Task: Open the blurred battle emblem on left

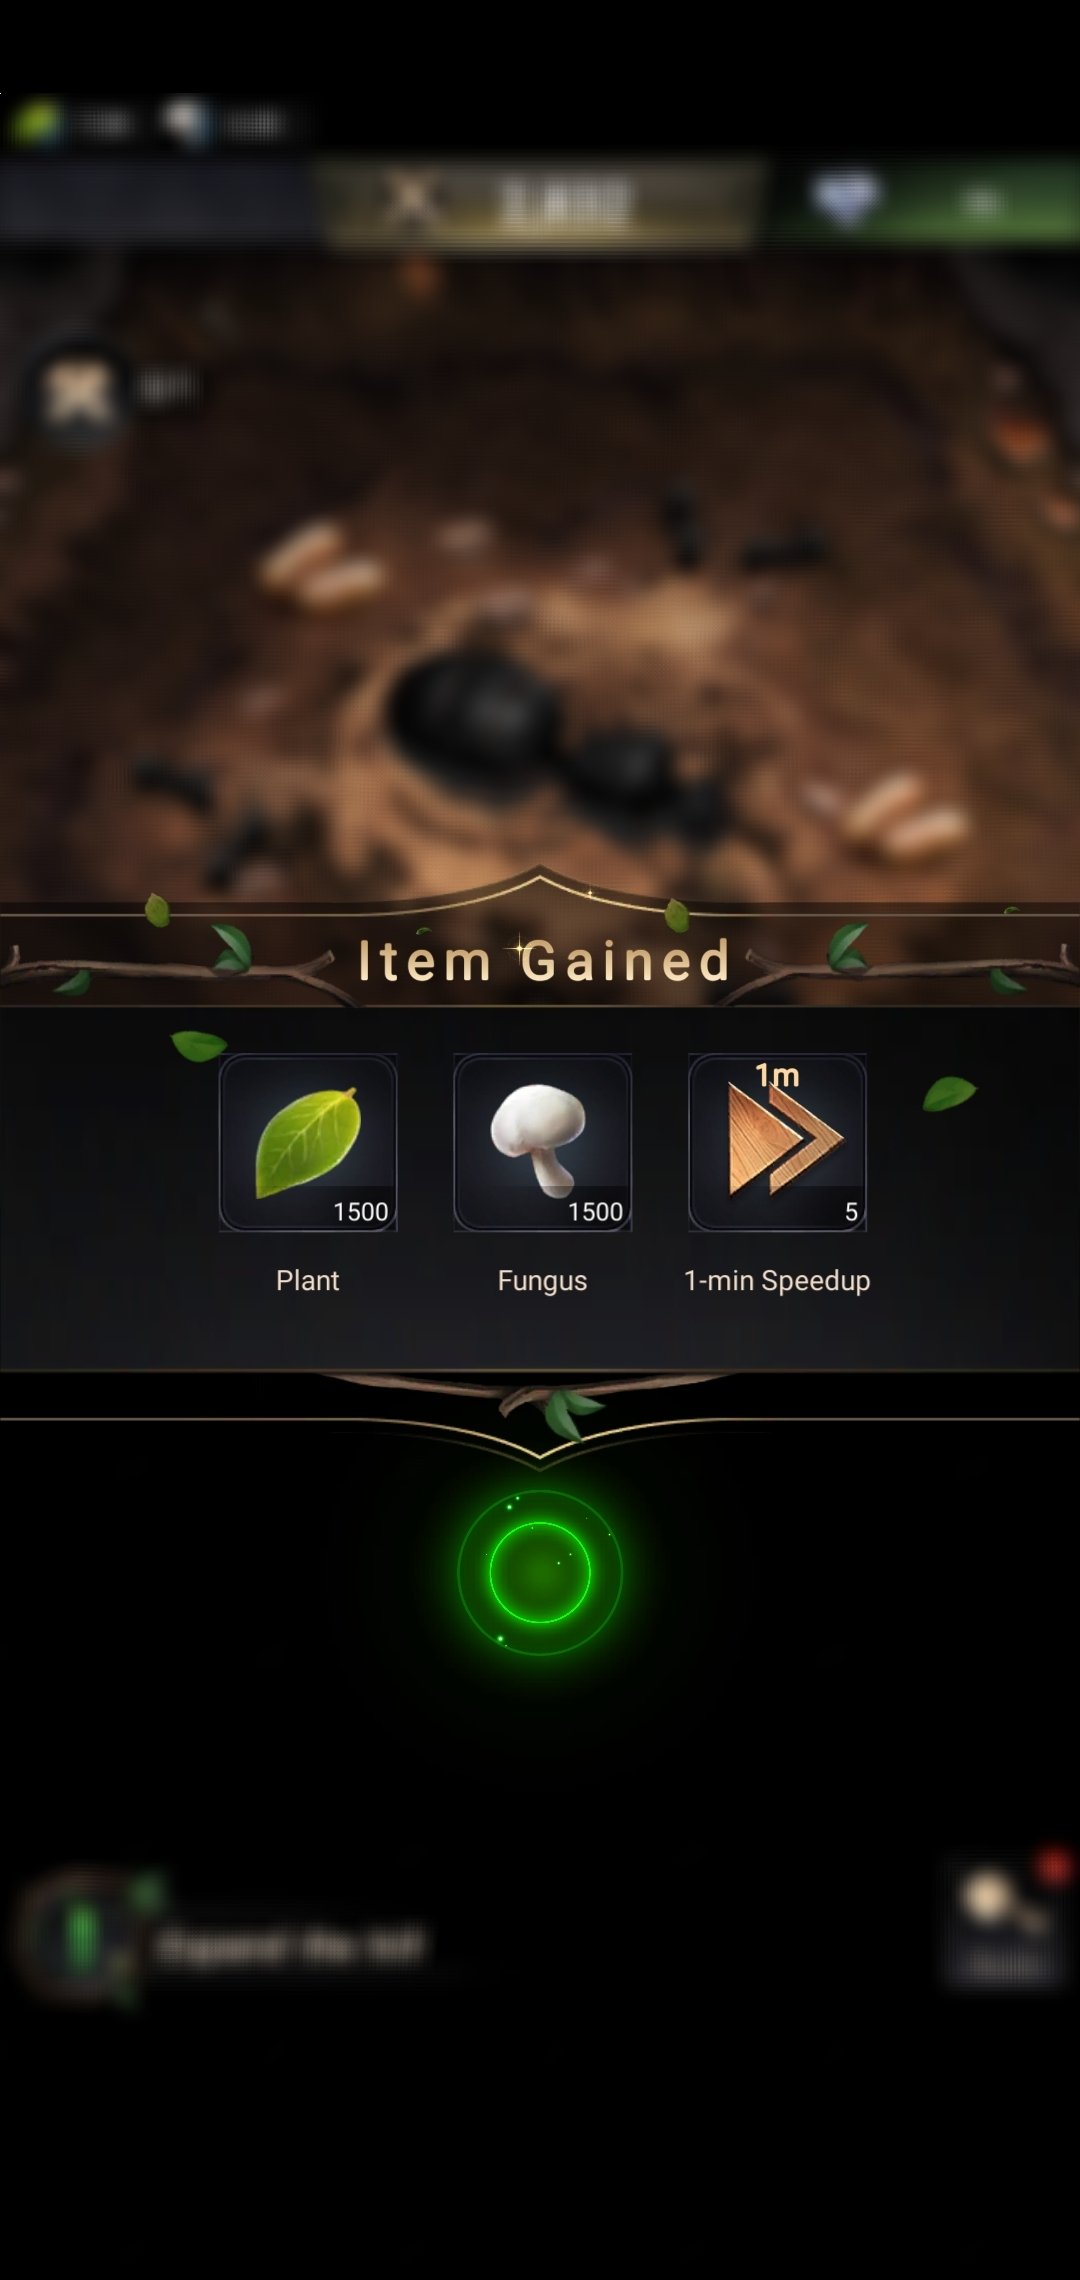Action: click(x=78, y=393)
